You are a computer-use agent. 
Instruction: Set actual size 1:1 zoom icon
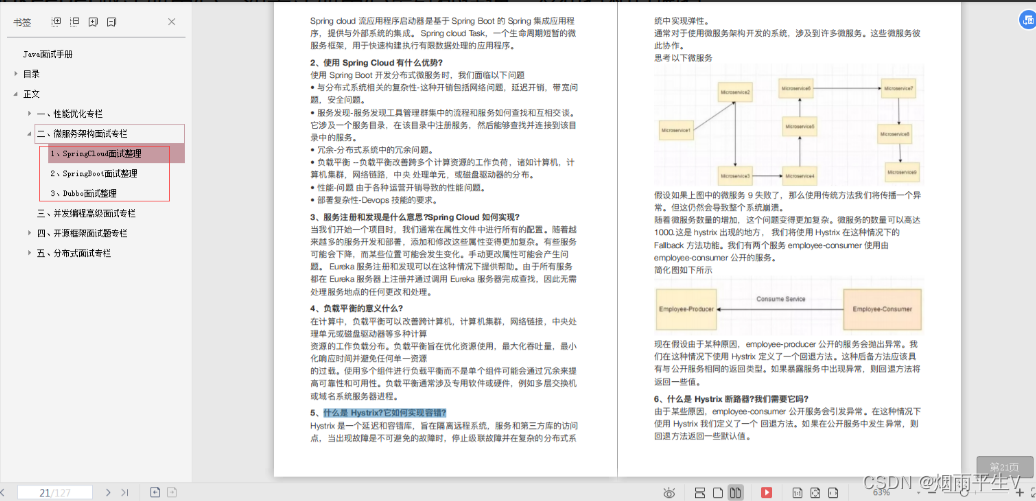(797, 492)
